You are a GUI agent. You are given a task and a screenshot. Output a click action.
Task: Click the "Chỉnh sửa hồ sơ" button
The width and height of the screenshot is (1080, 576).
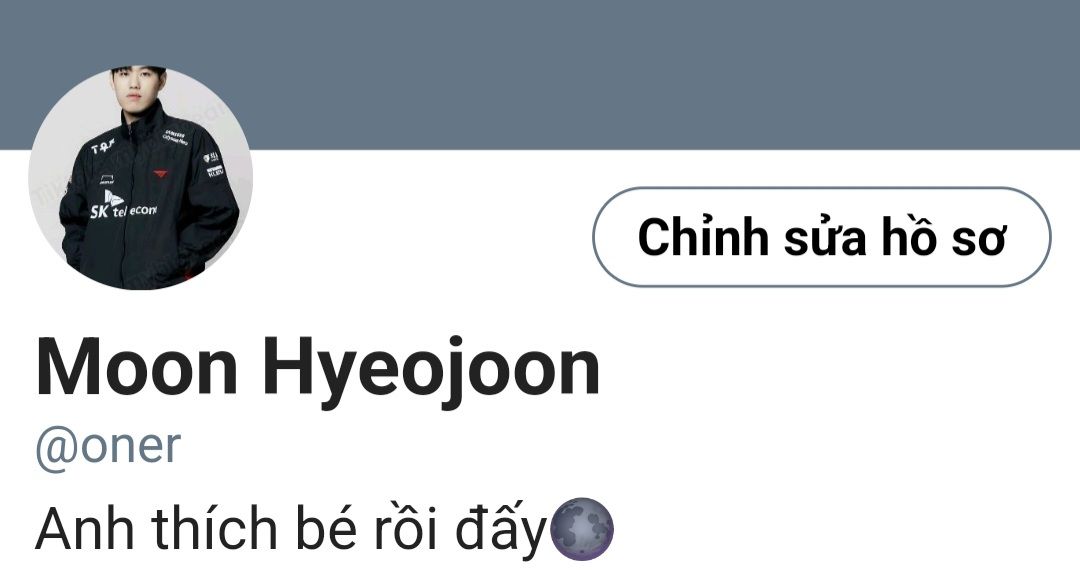pos(822,237)
